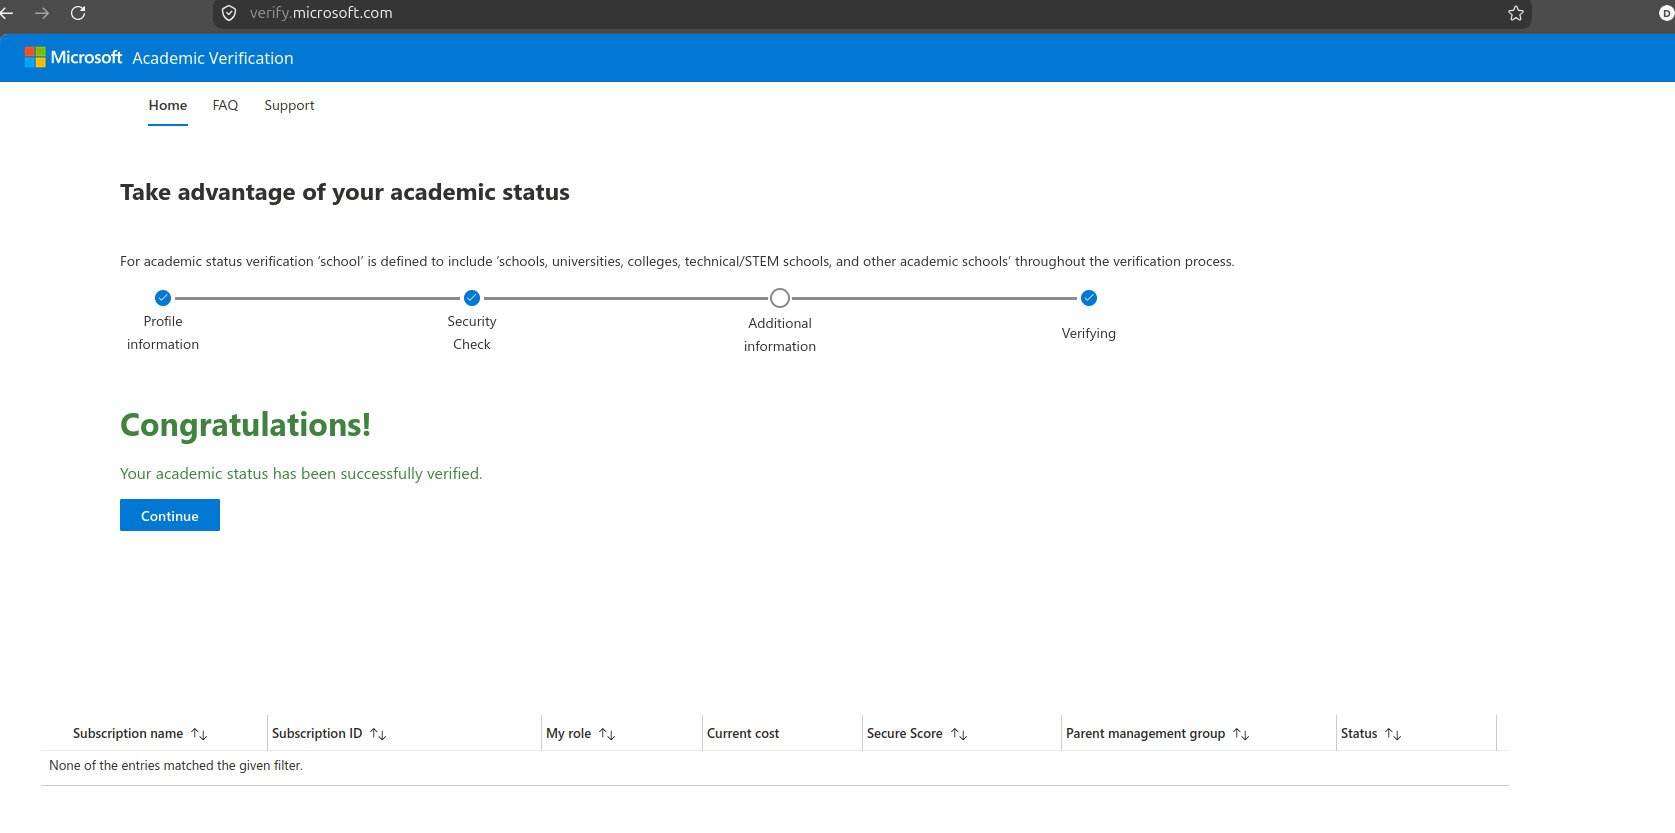The height and width of the screenshot is (833, 1675).
Task: Sort by Subscription name arrows
Action: pyautogui.click(x=199, y=734)
